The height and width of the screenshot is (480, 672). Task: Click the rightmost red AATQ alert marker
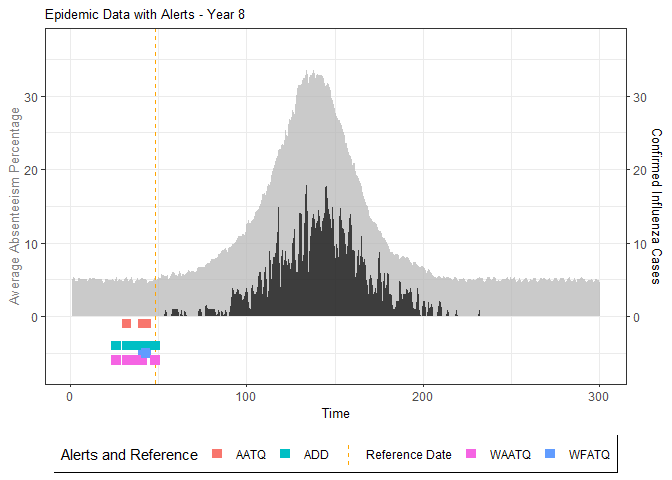click(x=144, y=324)
